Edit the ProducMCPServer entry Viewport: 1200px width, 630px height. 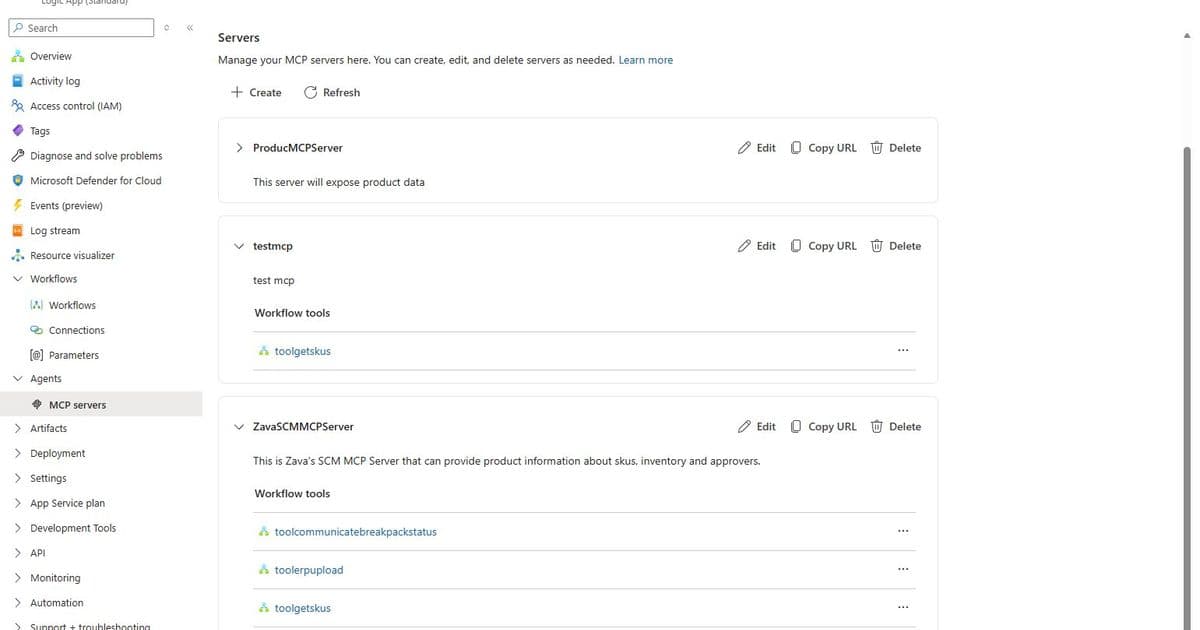pos(757,147)
